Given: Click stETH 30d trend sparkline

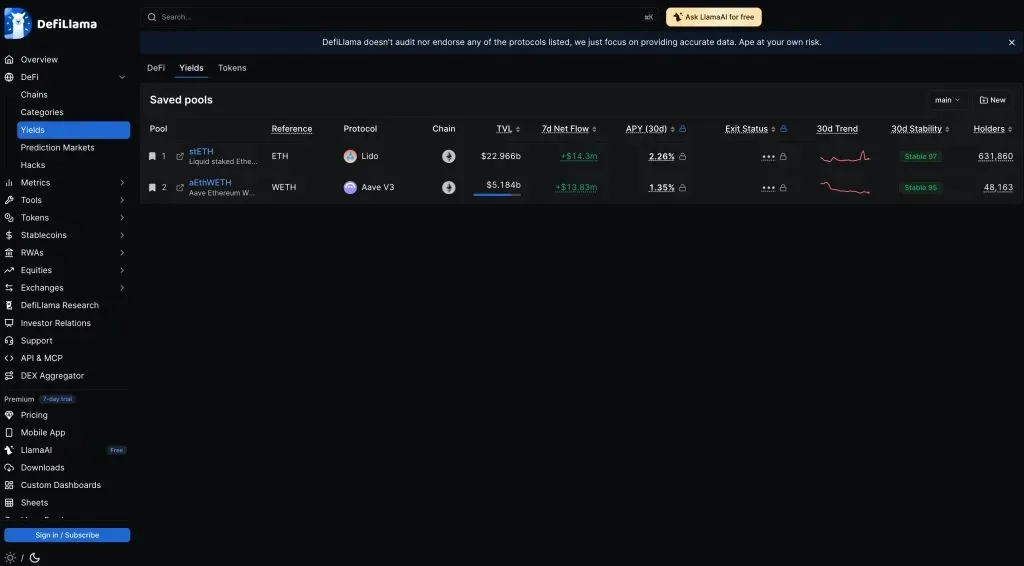Looking at the screenshot, I should [844, 157].
